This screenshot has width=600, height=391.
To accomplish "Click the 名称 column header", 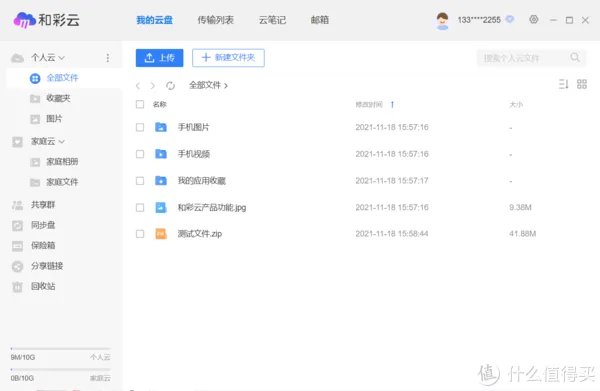I will click(160, 104).
